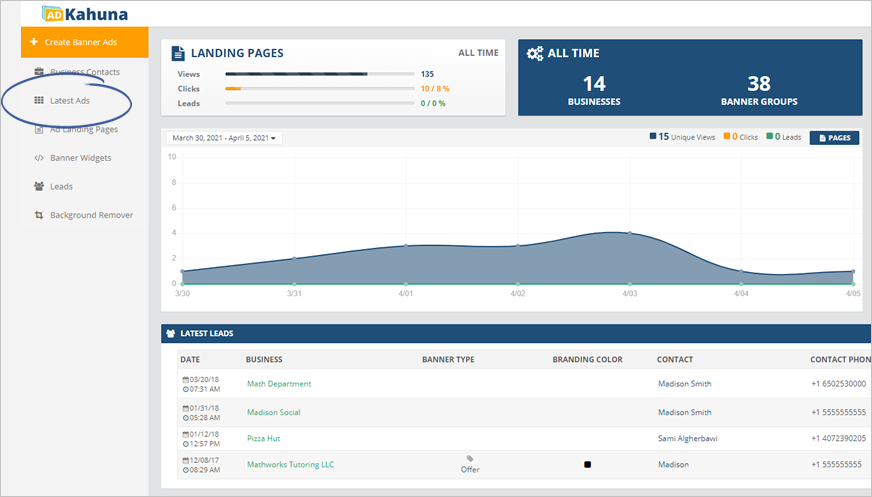Open the March 30 - April 5 date range dropdown
The height and width of the screenshot is (497, 872).
[224, 138]
